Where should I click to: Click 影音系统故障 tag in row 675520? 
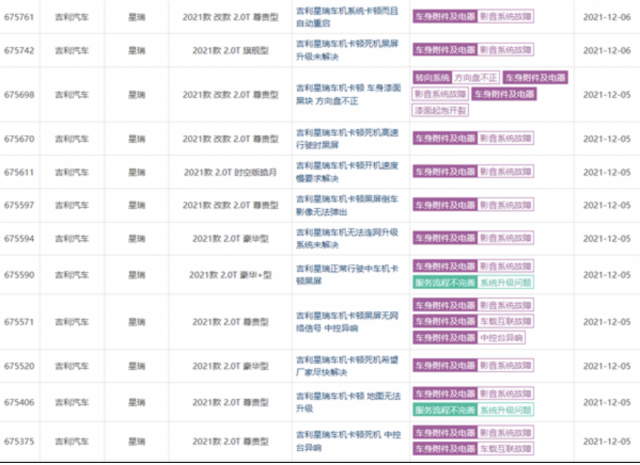[x=505, y=365]
